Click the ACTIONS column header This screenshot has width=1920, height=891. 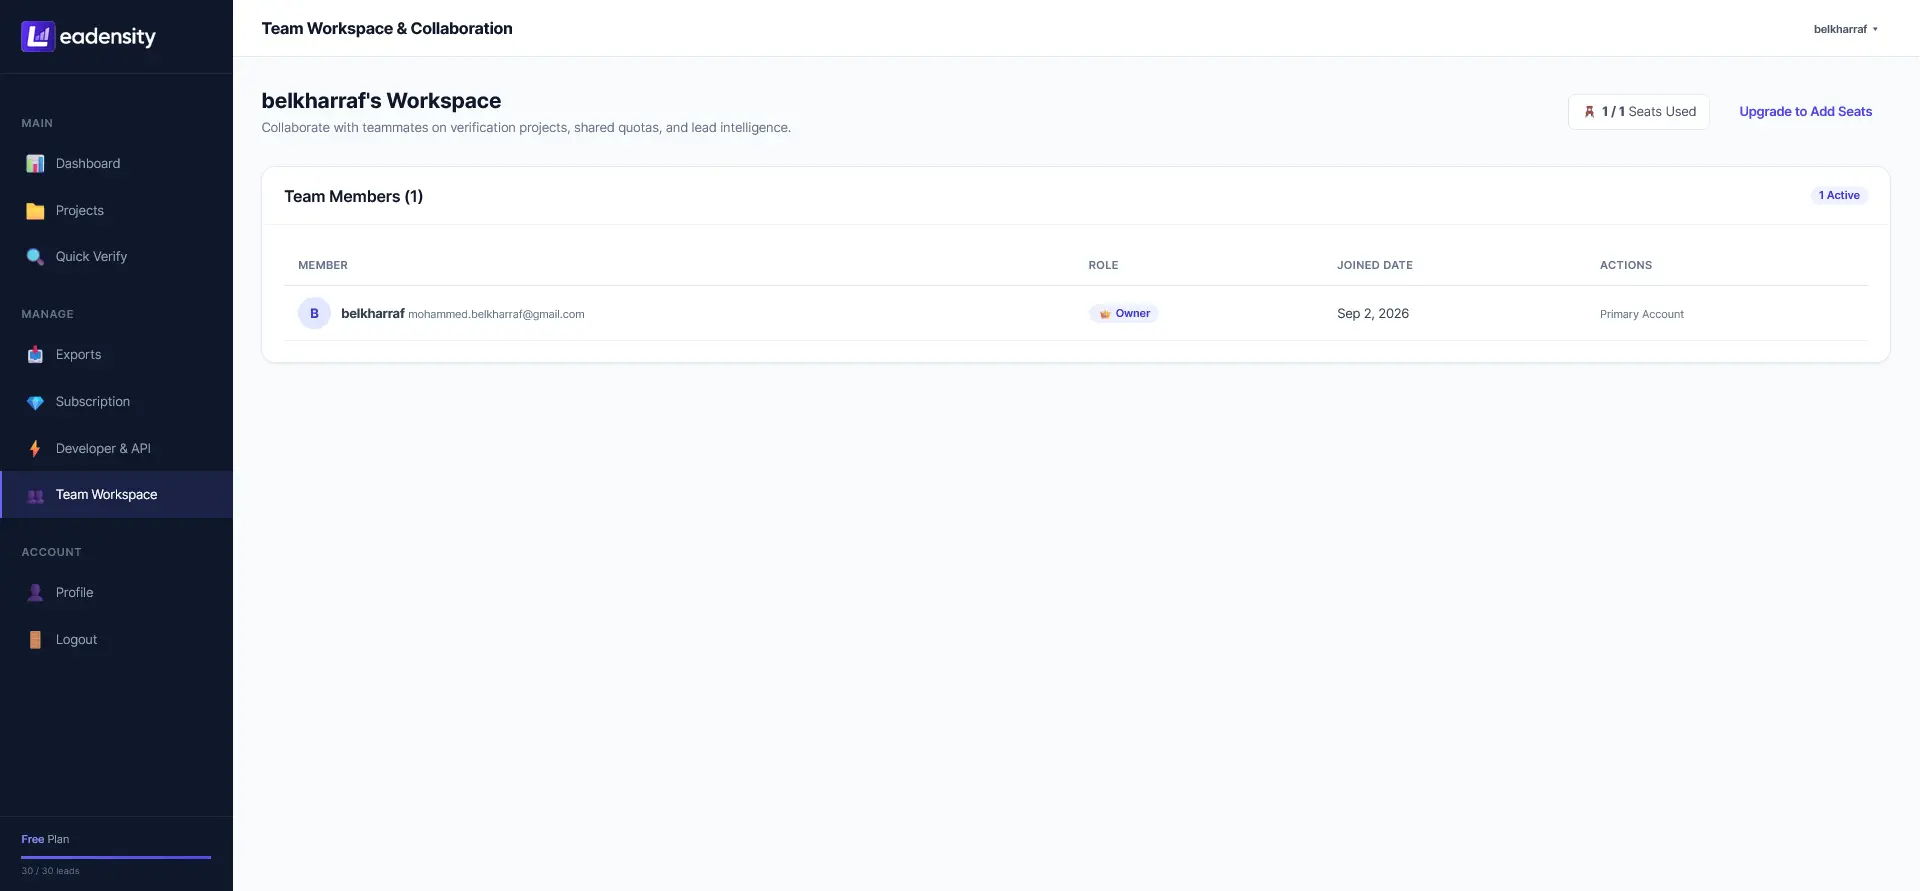1626,266
